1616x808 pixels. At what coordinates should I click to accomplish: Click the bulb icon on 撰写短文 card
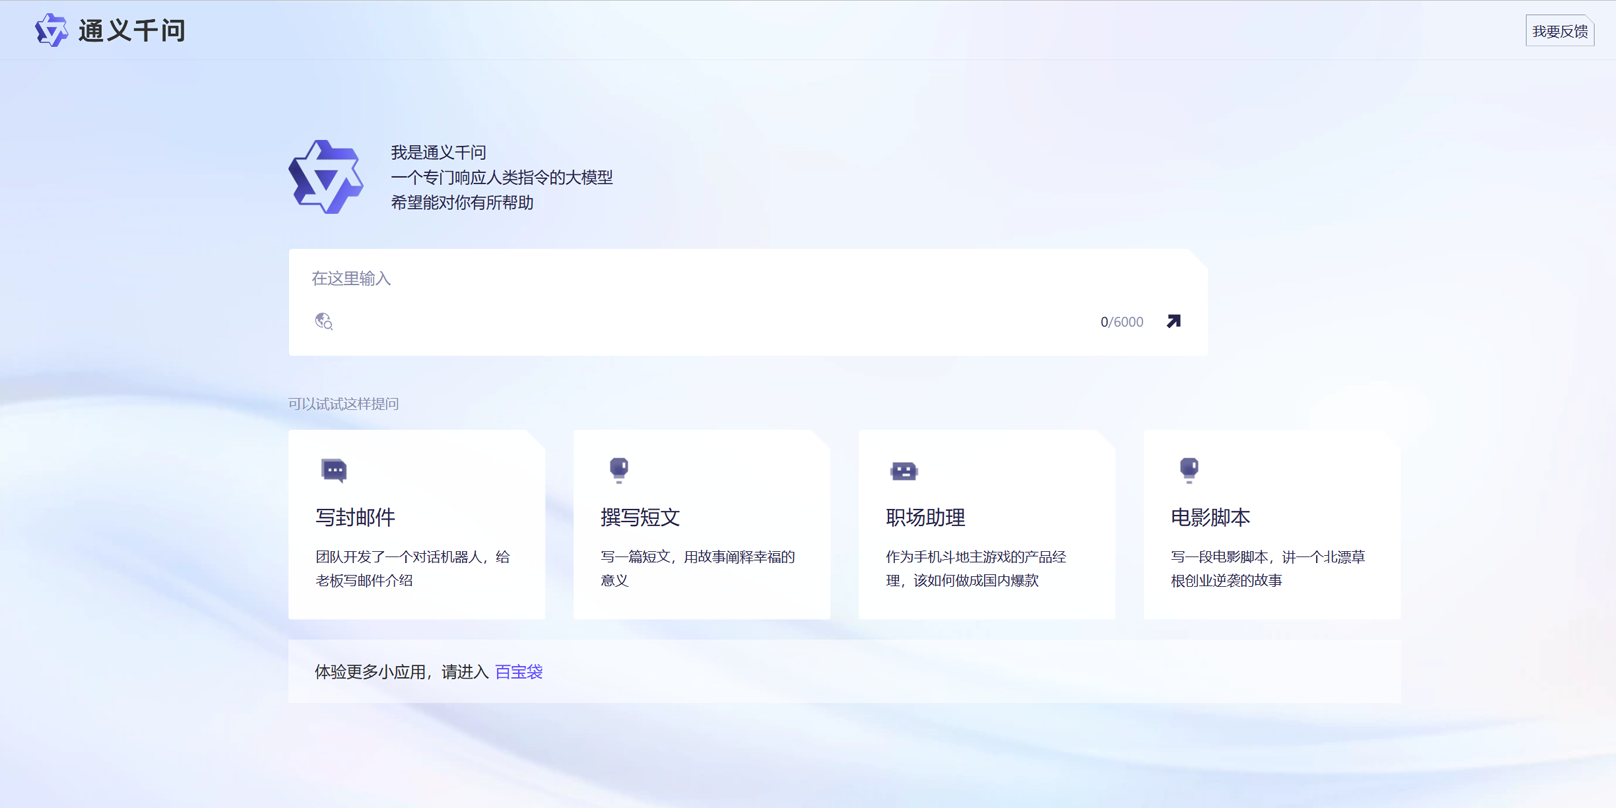pyautogui.click(x=619, y=470)
